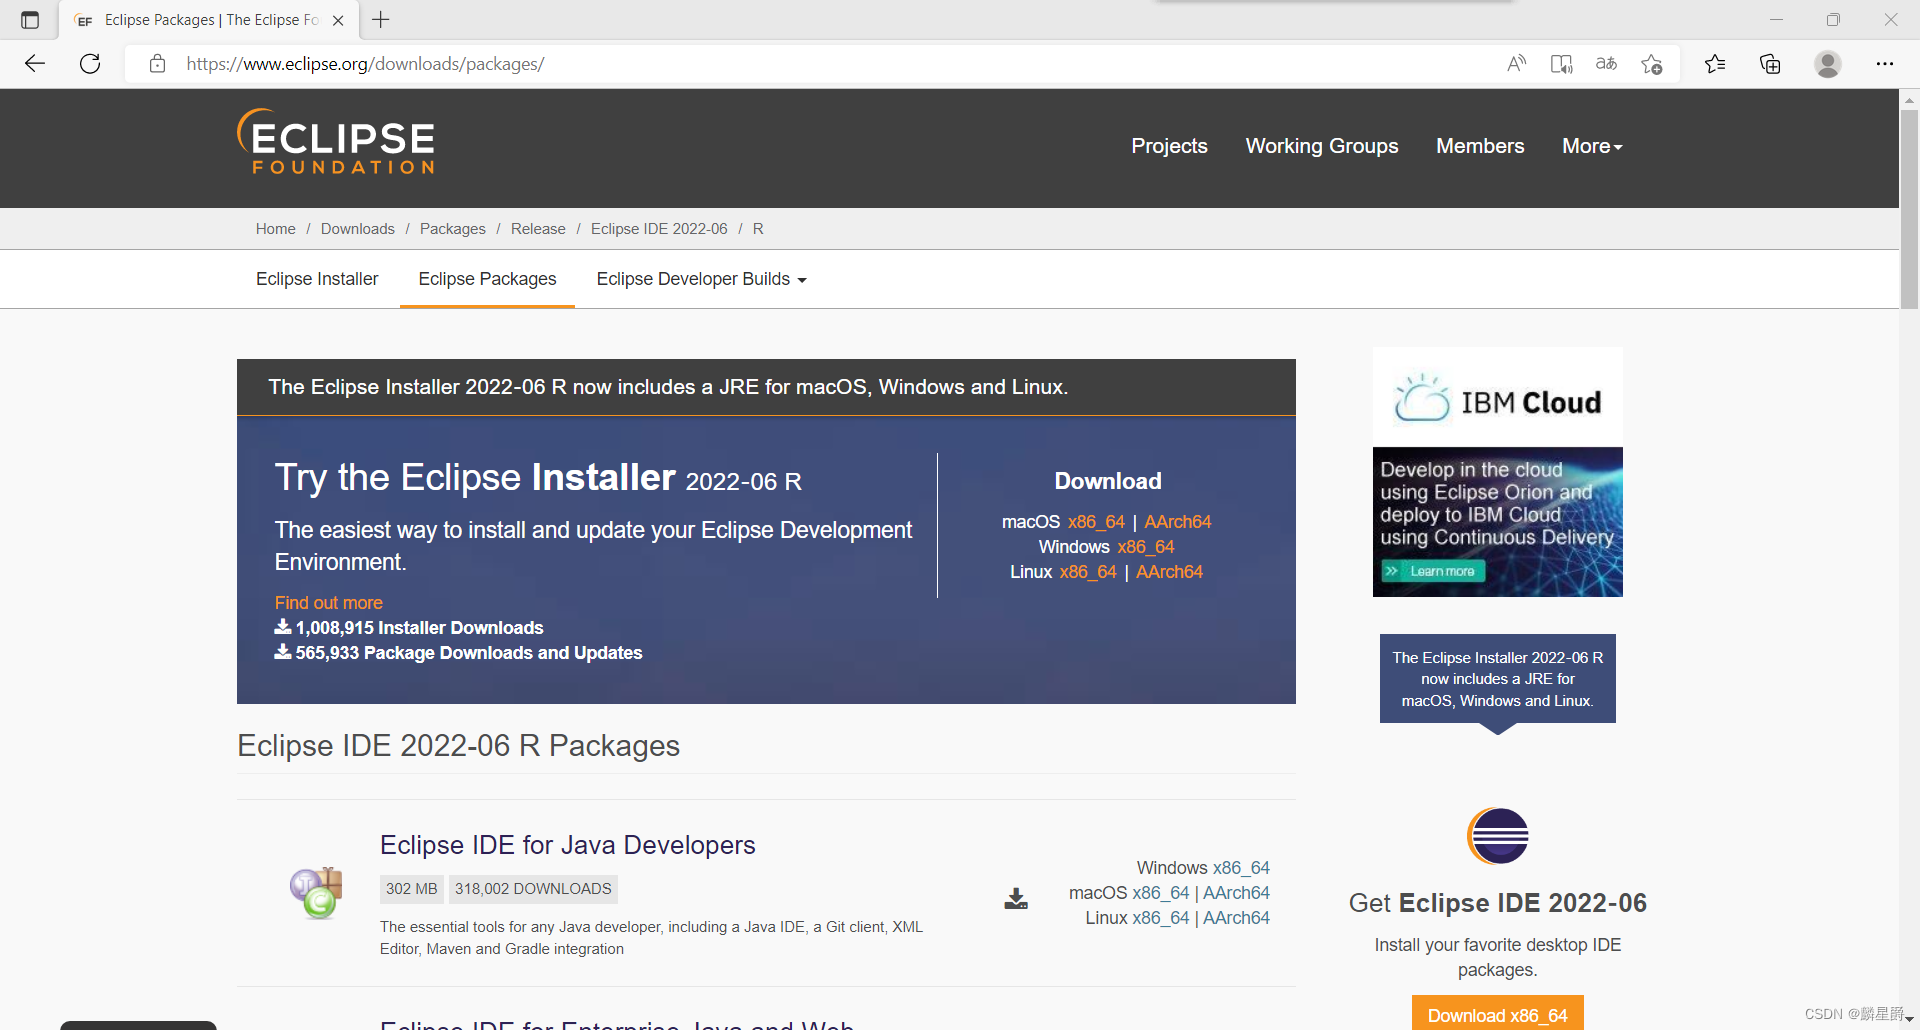Download installer for macOS AArch64

tap(1177, 522)
